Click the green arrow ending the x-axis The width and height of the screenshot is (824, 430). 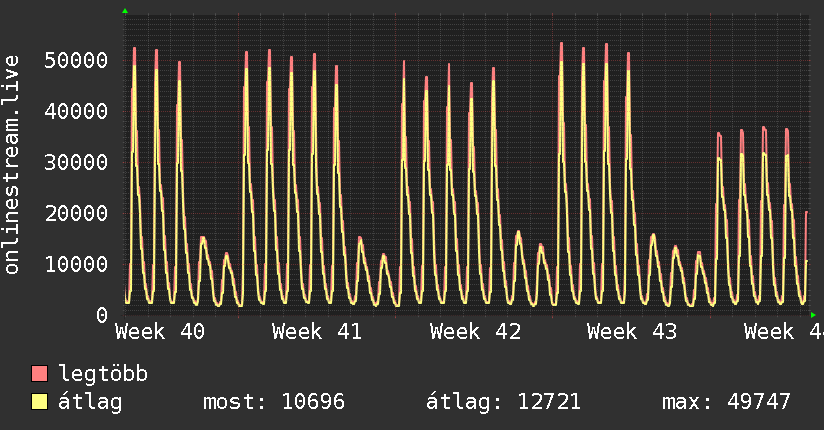click(x=813, y=315)
